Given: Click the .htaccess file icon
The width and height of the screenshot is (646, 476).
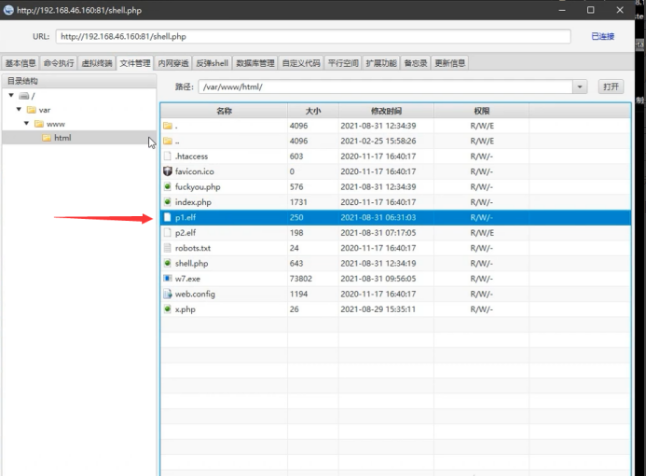Looking at the screenshot, I should (x=167, y=156).
